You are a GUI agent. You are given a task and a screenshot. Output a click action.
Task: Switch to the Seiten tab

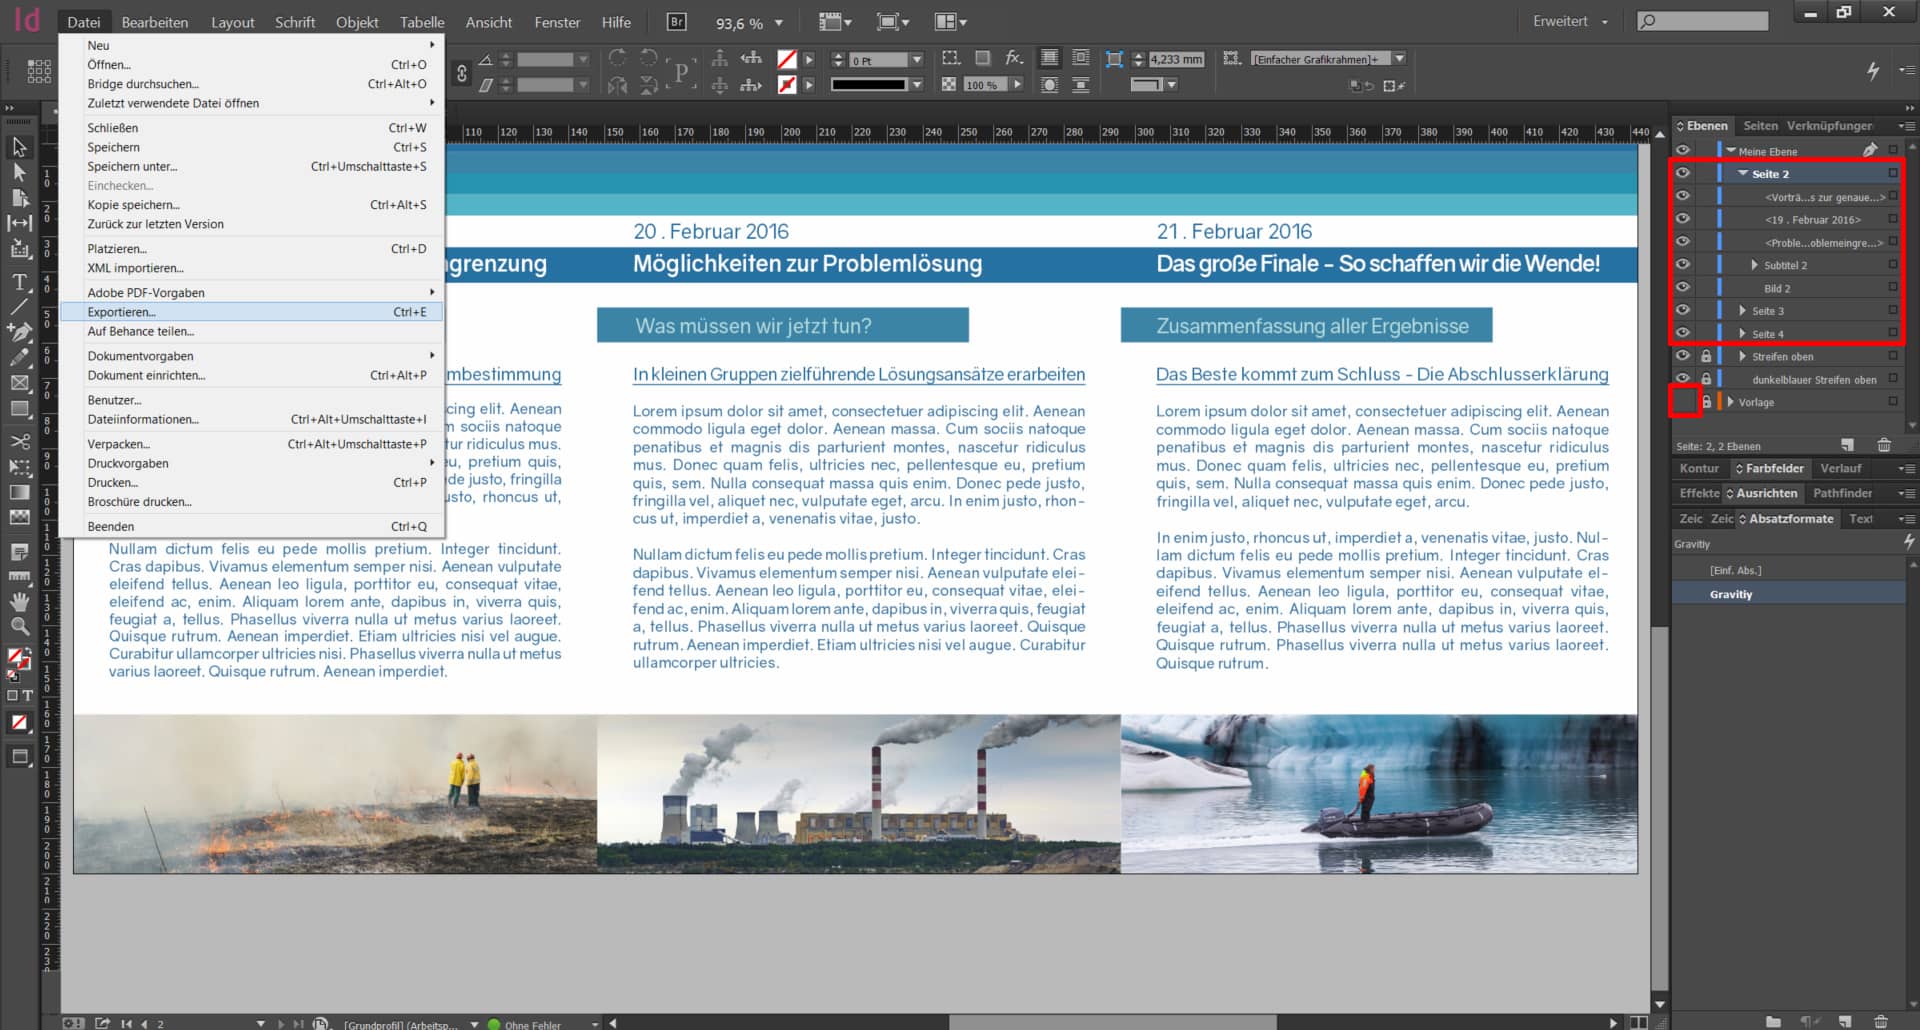coord(1761,125)
